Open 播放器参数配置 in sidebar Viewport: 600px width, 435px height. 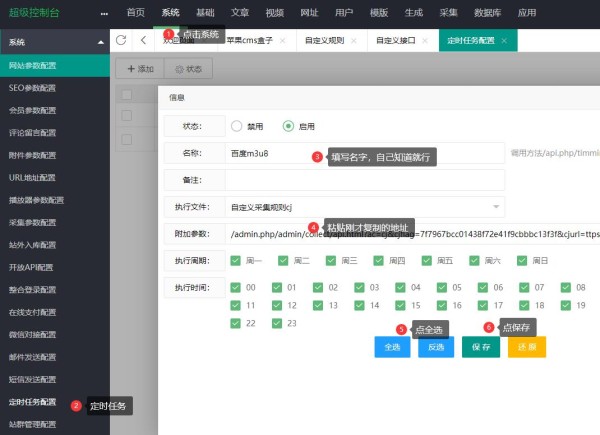pyautogui.click(x=55, y=200)
